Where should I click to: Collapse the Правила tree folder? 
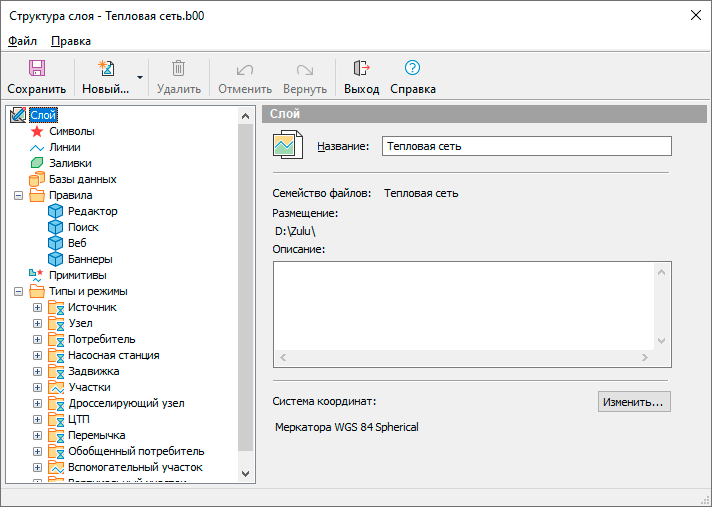tap(19, 195)
